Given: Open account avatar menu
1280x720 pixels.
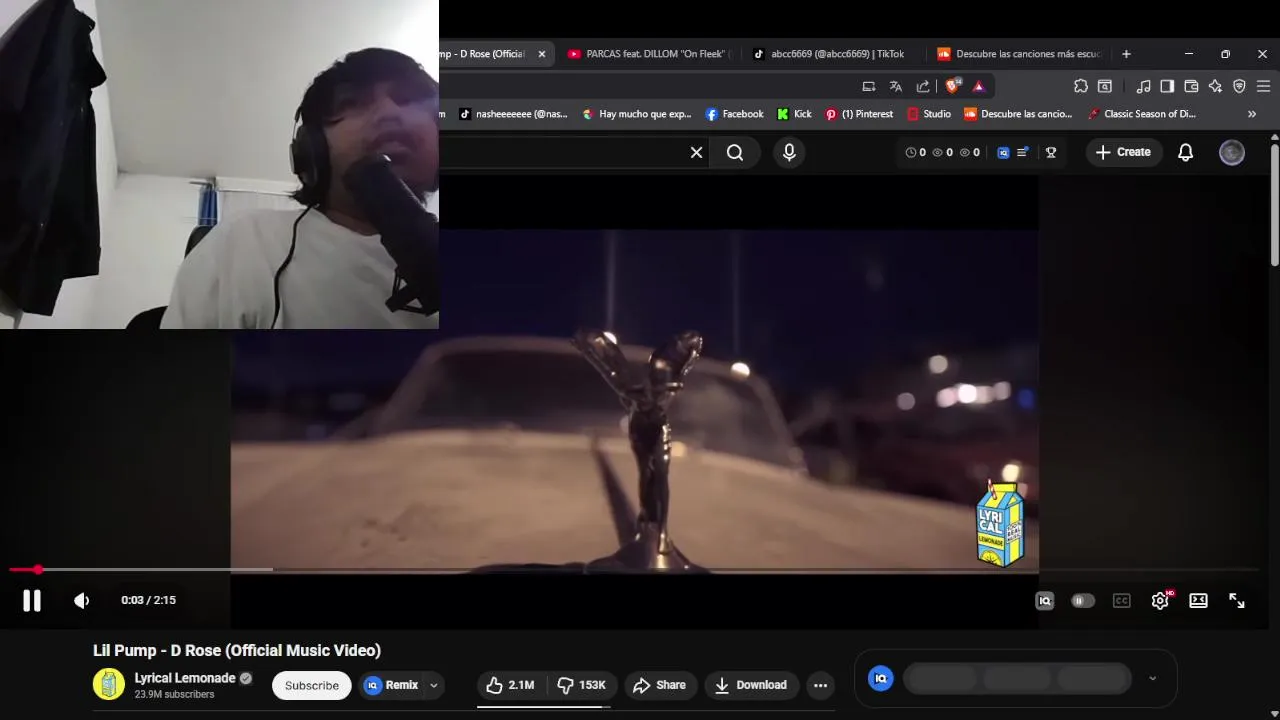Looking at the screenshot, I should (1232, 152).
